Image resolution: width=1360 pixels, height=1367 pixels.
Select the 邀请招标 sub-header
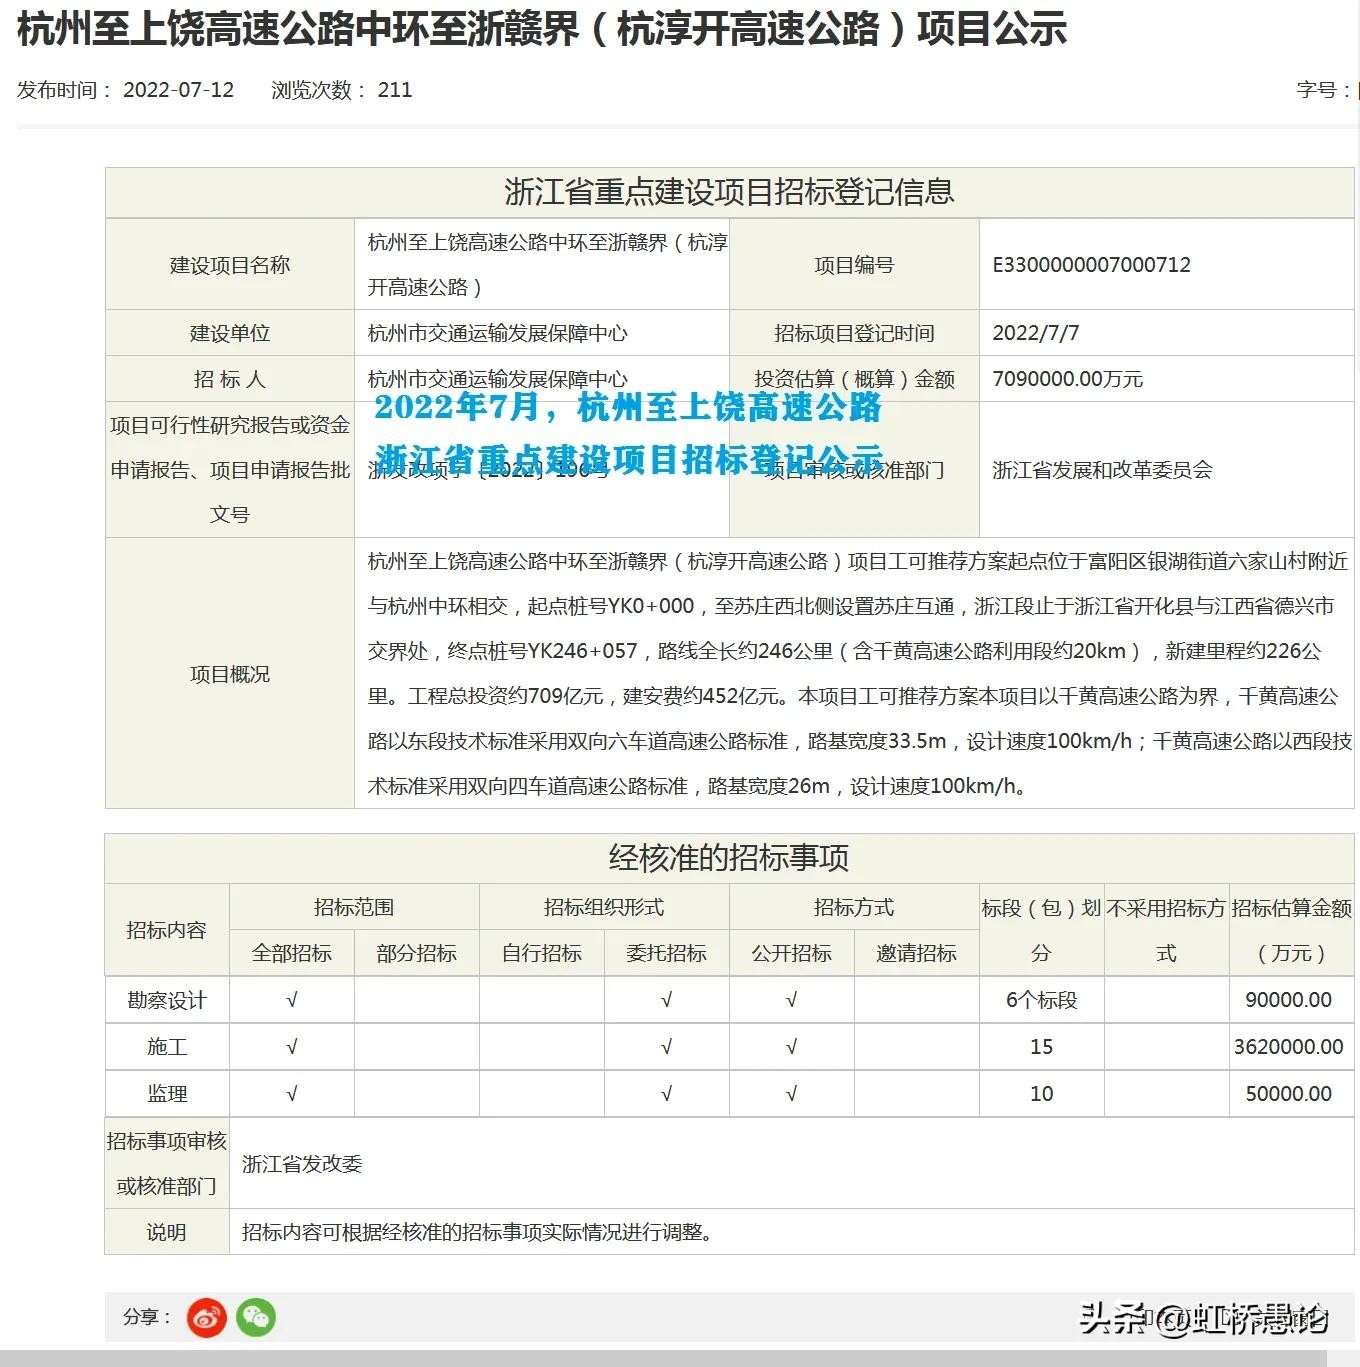click(x=917, y=953)
